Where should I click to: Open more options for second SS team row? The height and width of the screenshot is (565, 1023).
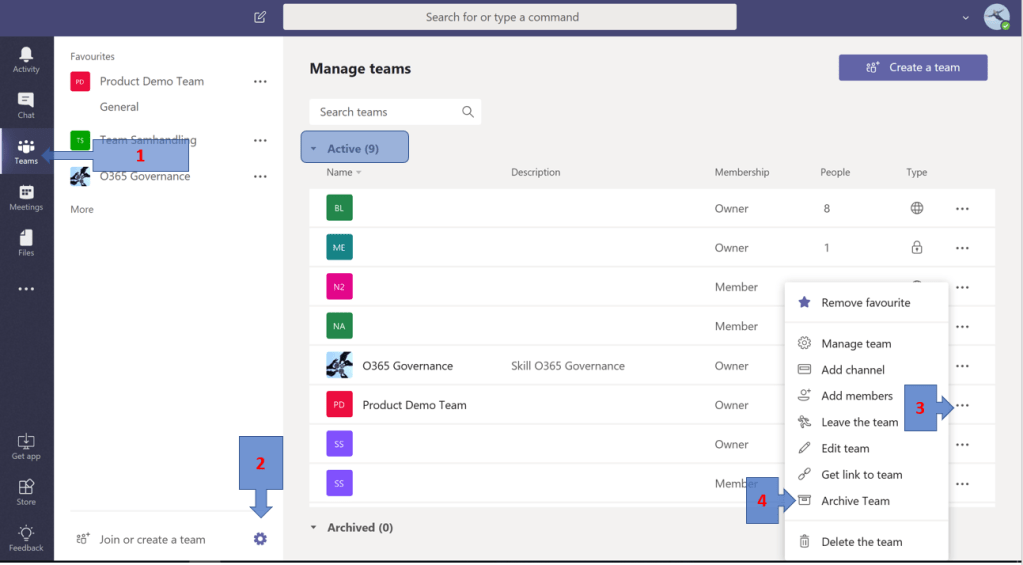click(962, 484)
